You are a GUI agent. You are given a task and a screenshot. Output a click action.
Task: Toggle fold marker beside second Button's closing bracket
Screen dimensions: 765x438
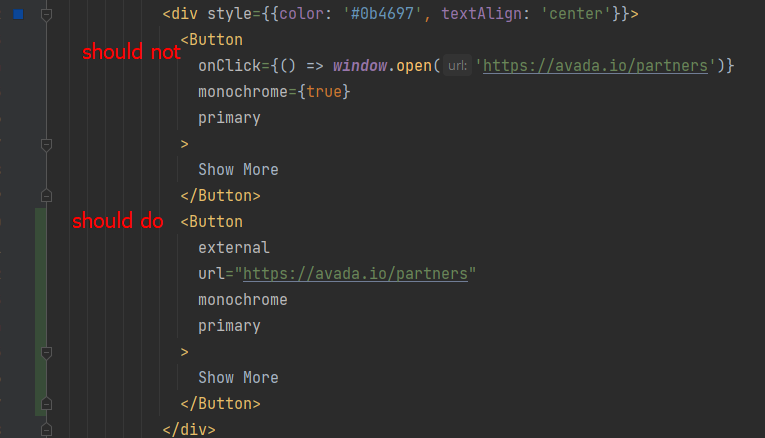(46, 352)
